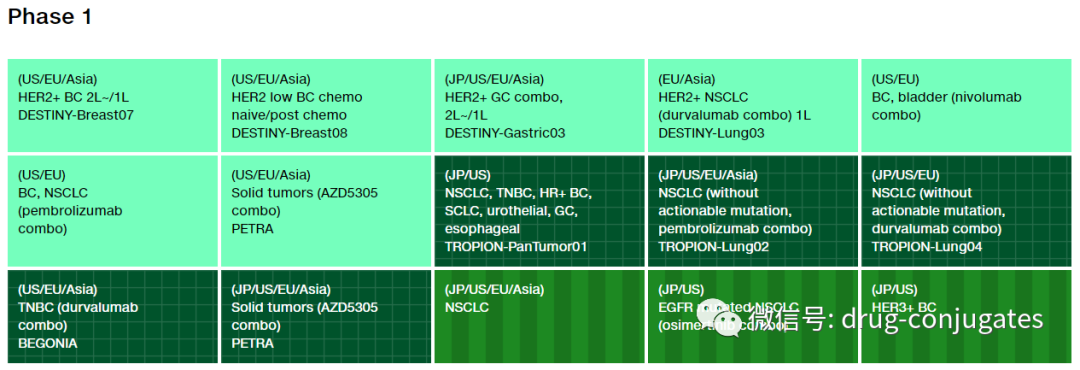Click TROPION-PanTumor01 trial name text

[516, 247]
